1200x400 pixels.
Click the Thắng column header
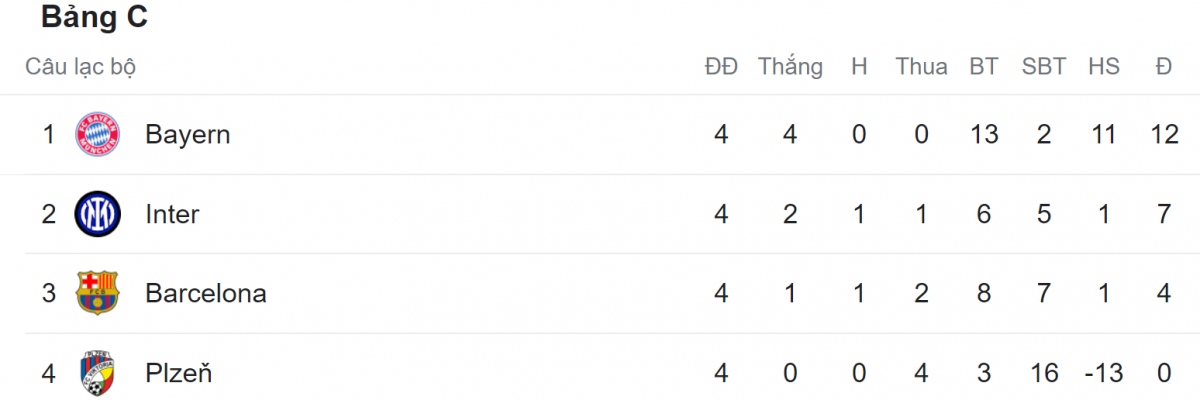click(x=790, y=67)
